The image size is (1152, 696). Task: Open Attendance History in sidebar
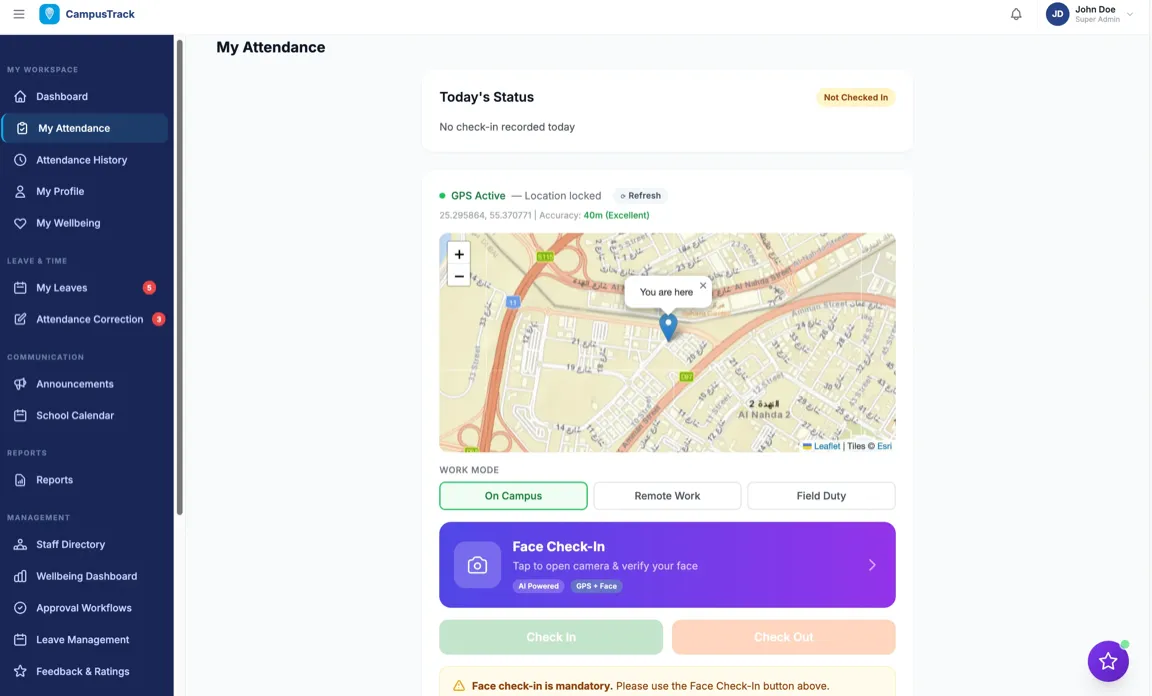pos(81,160)
